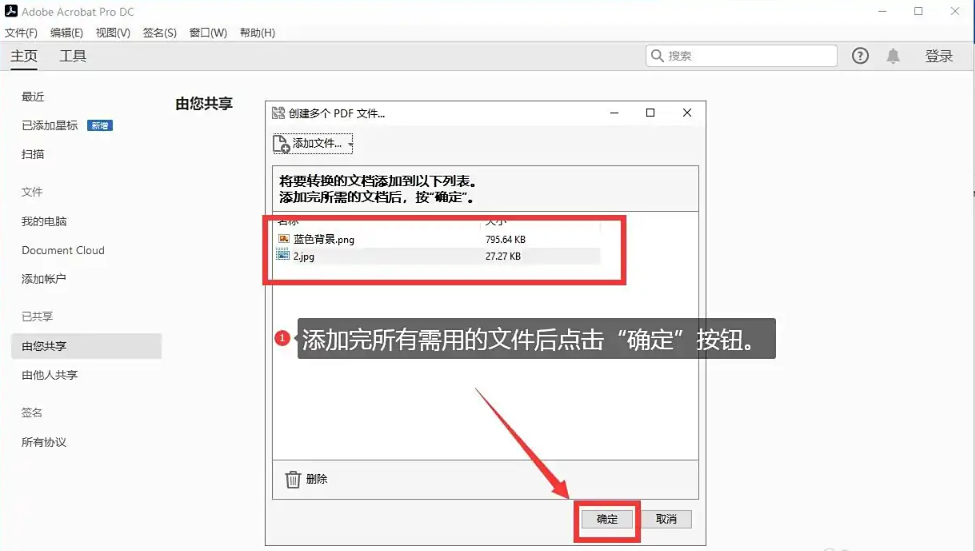Select 由他人共享 in the sidebar
Viewport: 975px width, 551px height.
(x=50, y=375)
